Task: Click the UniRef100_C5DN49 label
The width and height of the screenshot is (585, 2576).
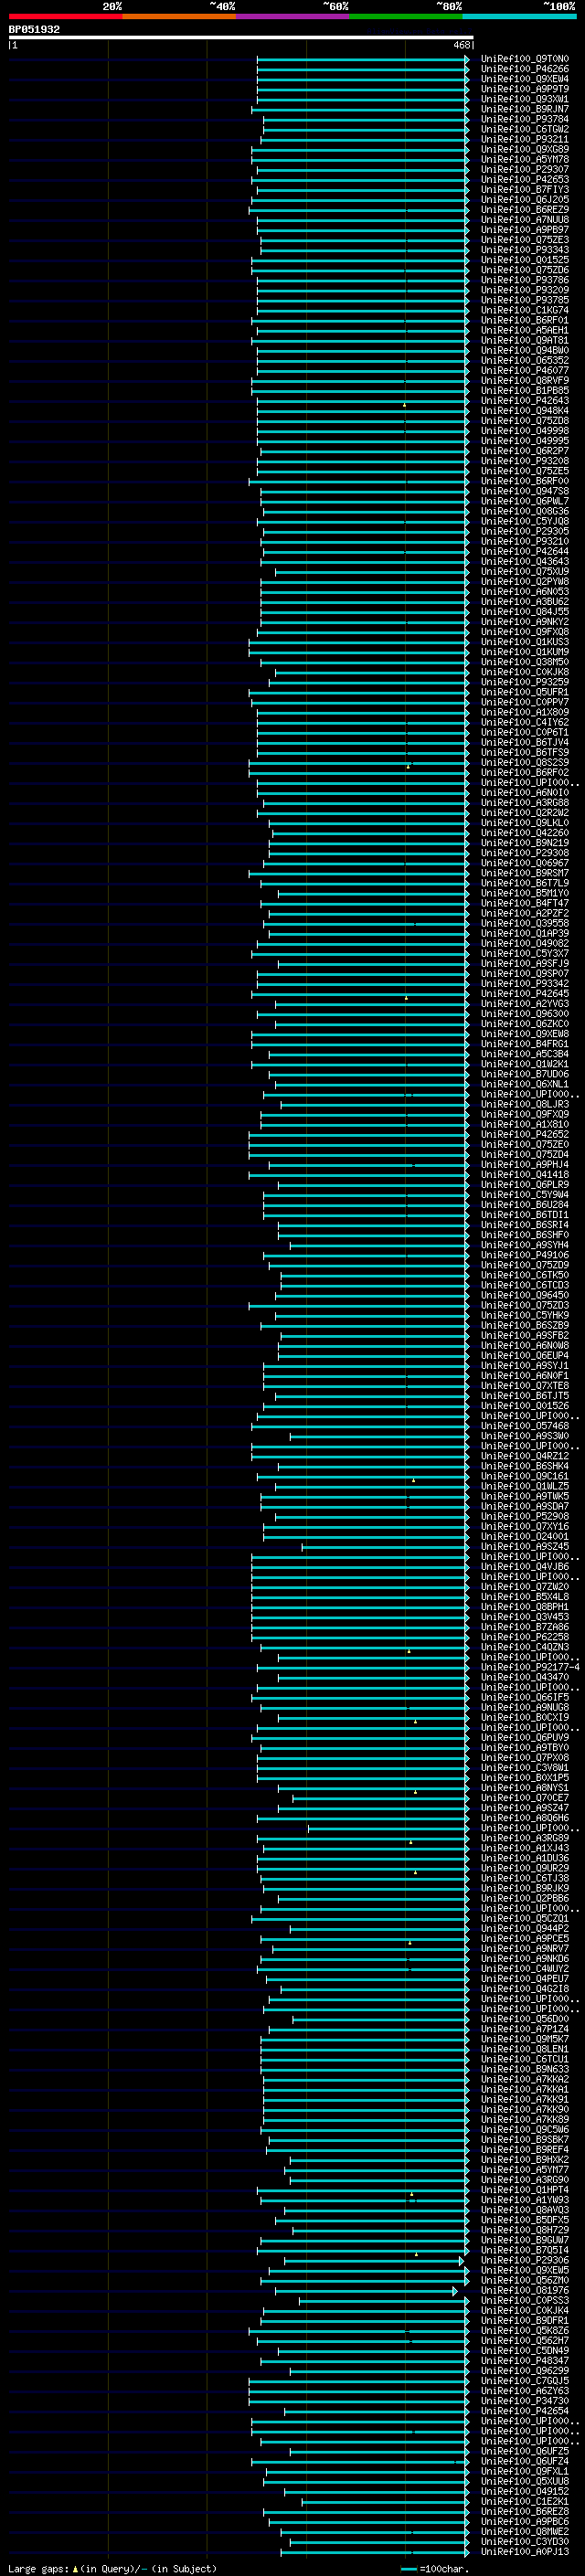Action: coord(524,2350)
